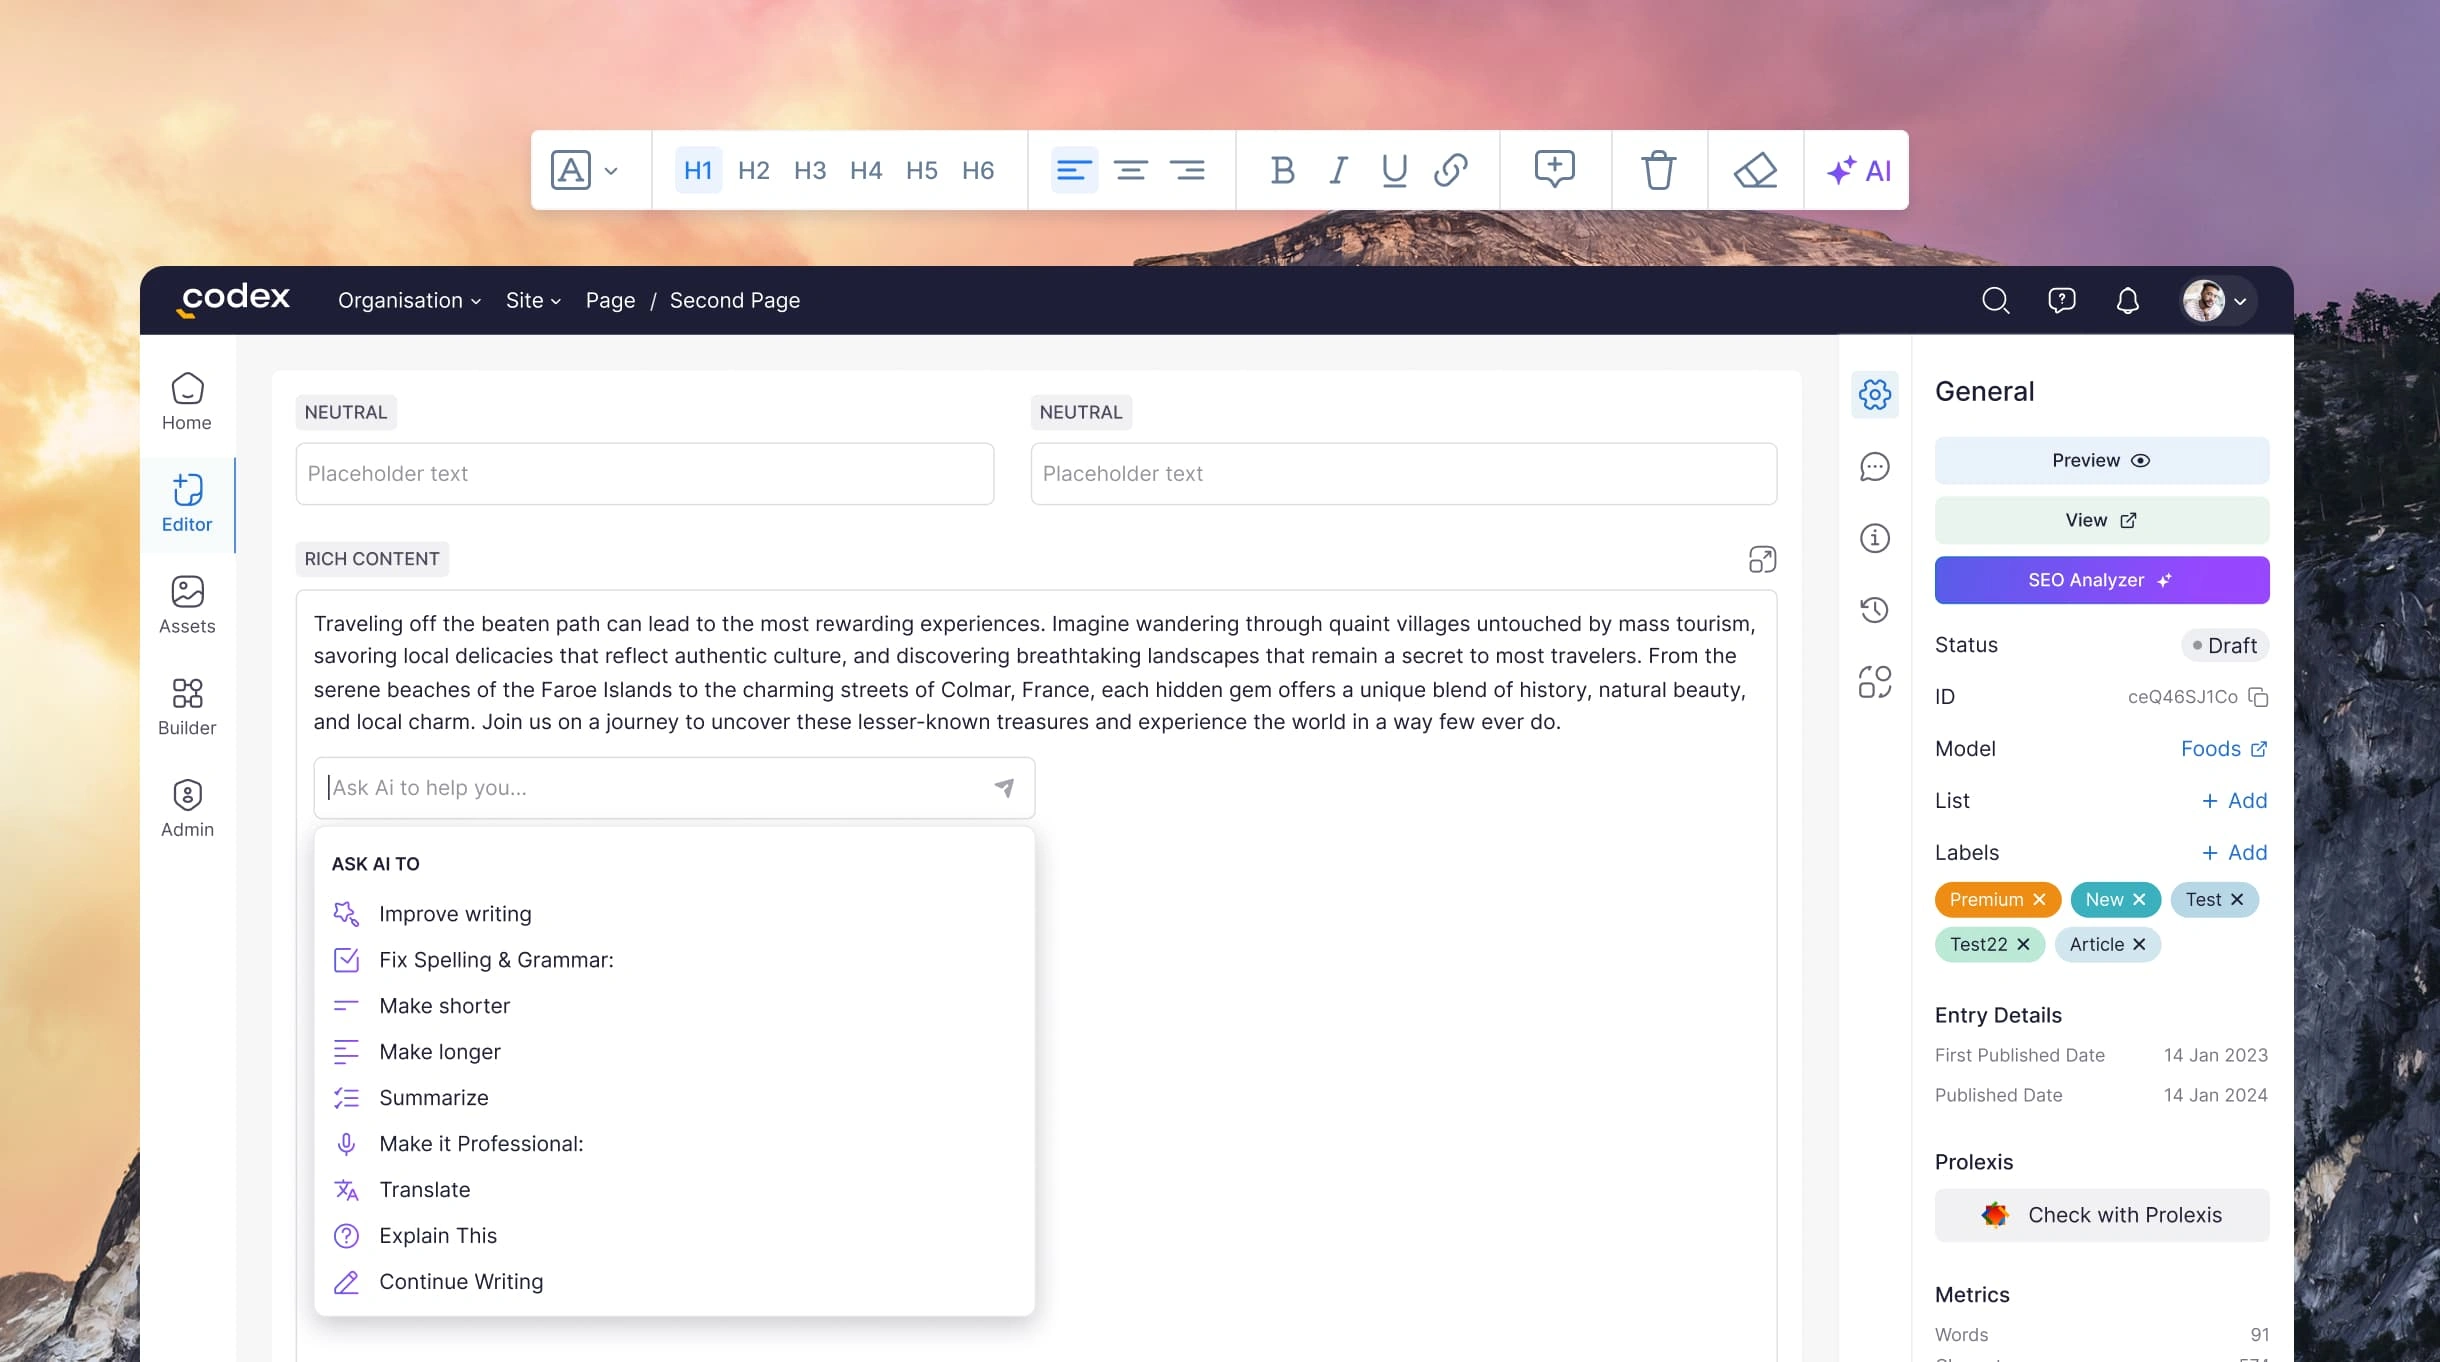The image size is (2440, 1362).
Task: Click the insert link icon
Action: point(1450,170)
